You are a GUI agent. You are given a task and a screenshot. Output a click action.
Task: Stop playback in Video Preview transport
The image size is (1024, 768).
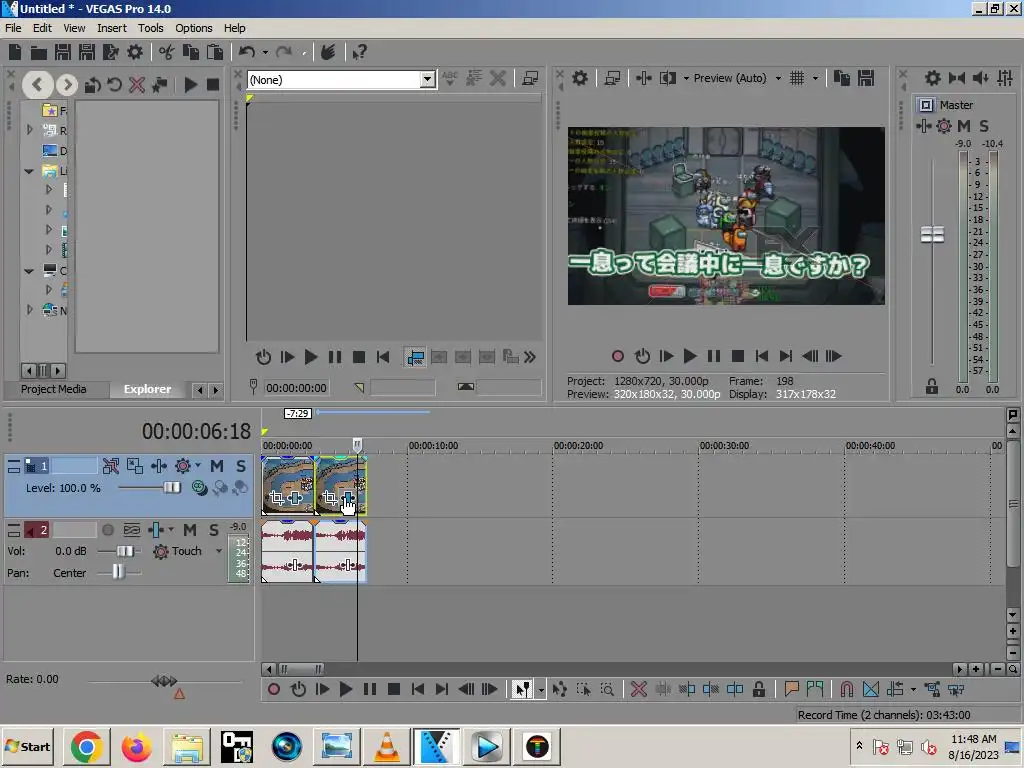tap(738, 356)
